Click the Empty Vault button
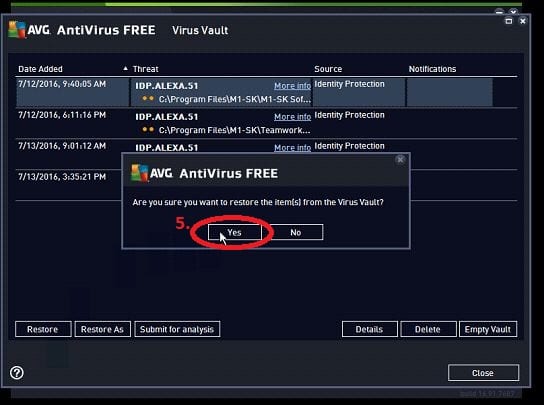The height and width of the screenshot is (405, 544). point(488,329)
